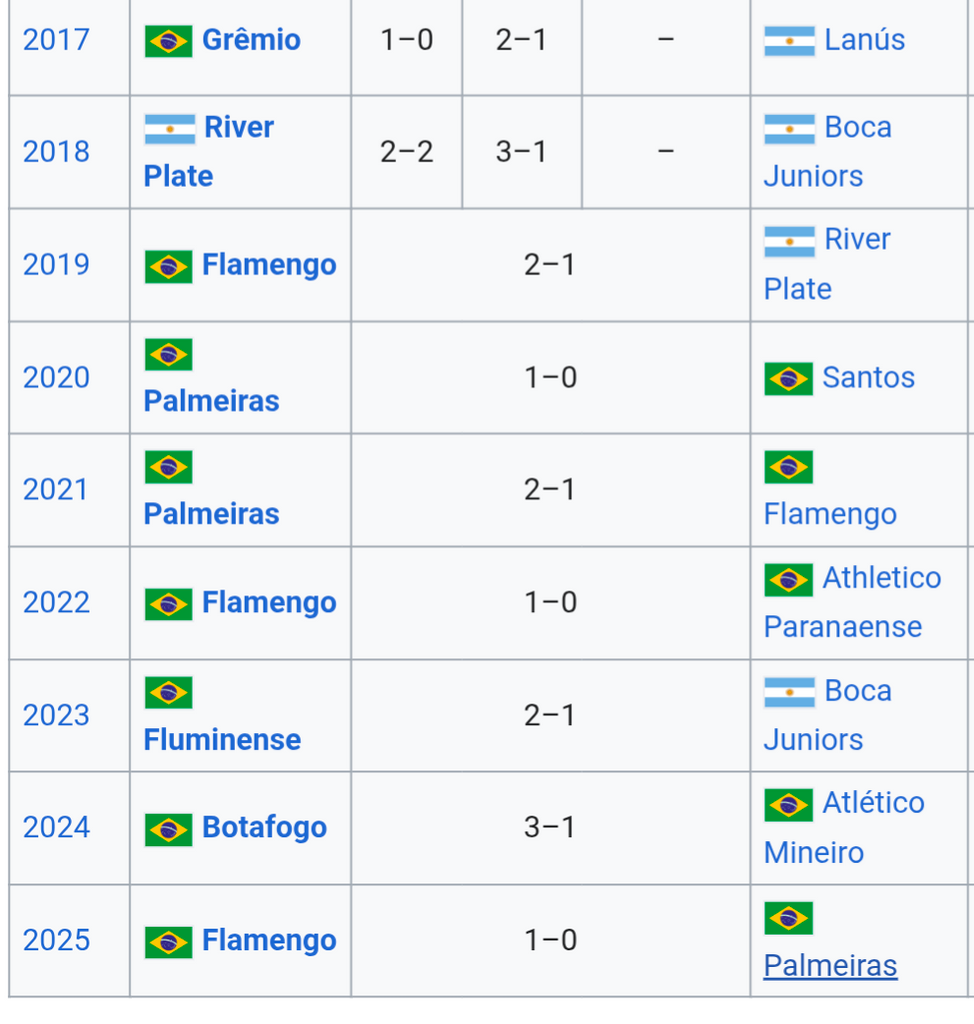Click the Brazil flag beside Athletico Paranaense
Image resolution: width=974 pixels, height=1024 pixels.
pos(788,579)
